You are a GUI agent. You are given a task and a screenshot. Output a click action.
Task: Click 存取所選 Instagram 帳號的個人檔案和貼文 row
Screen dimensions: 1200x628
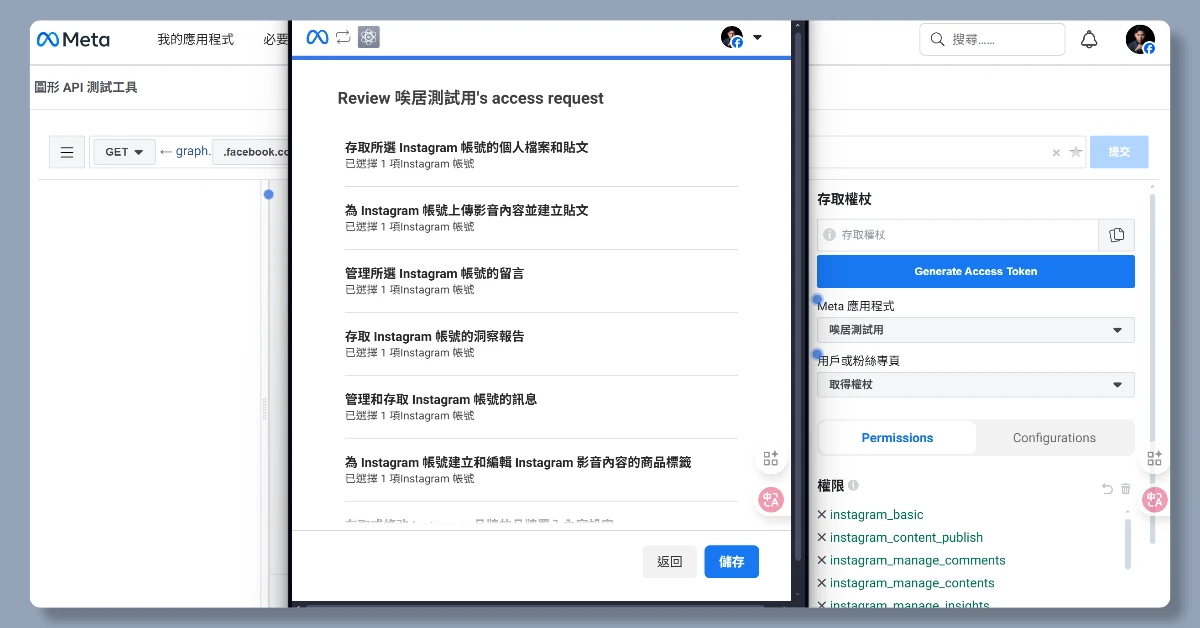pyautogui.click(x=541, y=155)
